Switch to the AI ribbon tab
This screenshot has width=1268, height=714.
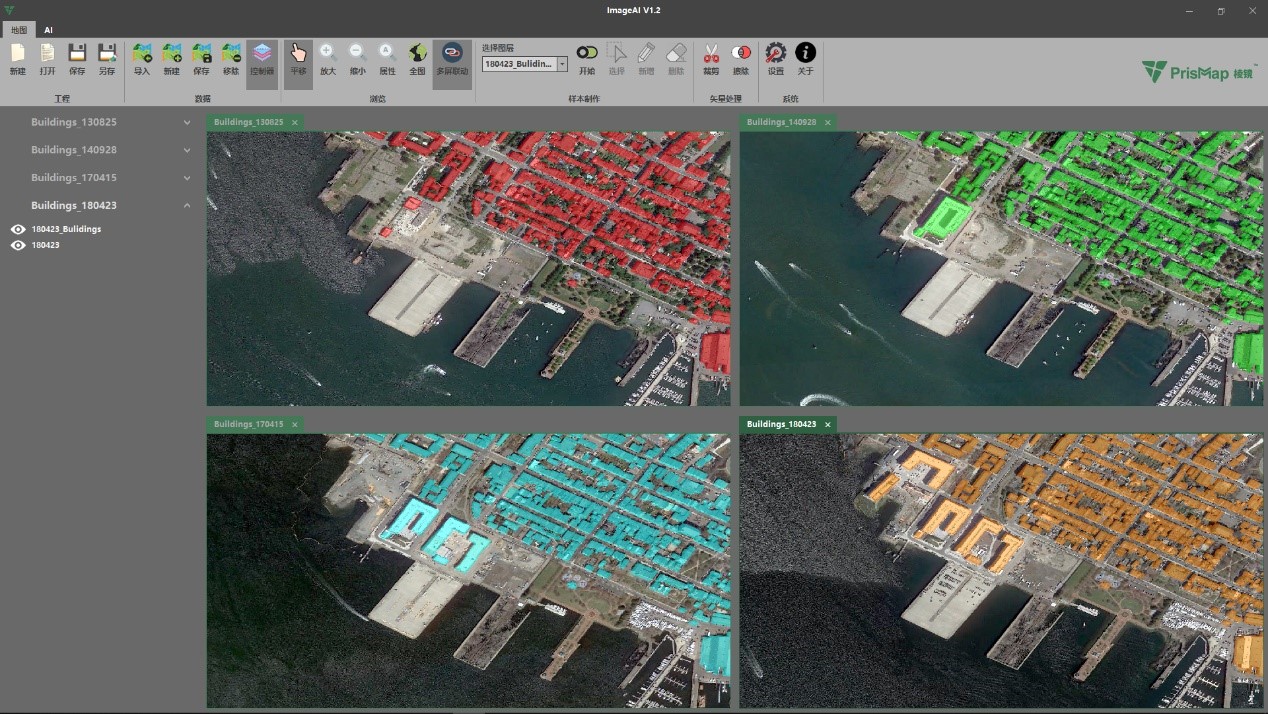tap(48, 30)
